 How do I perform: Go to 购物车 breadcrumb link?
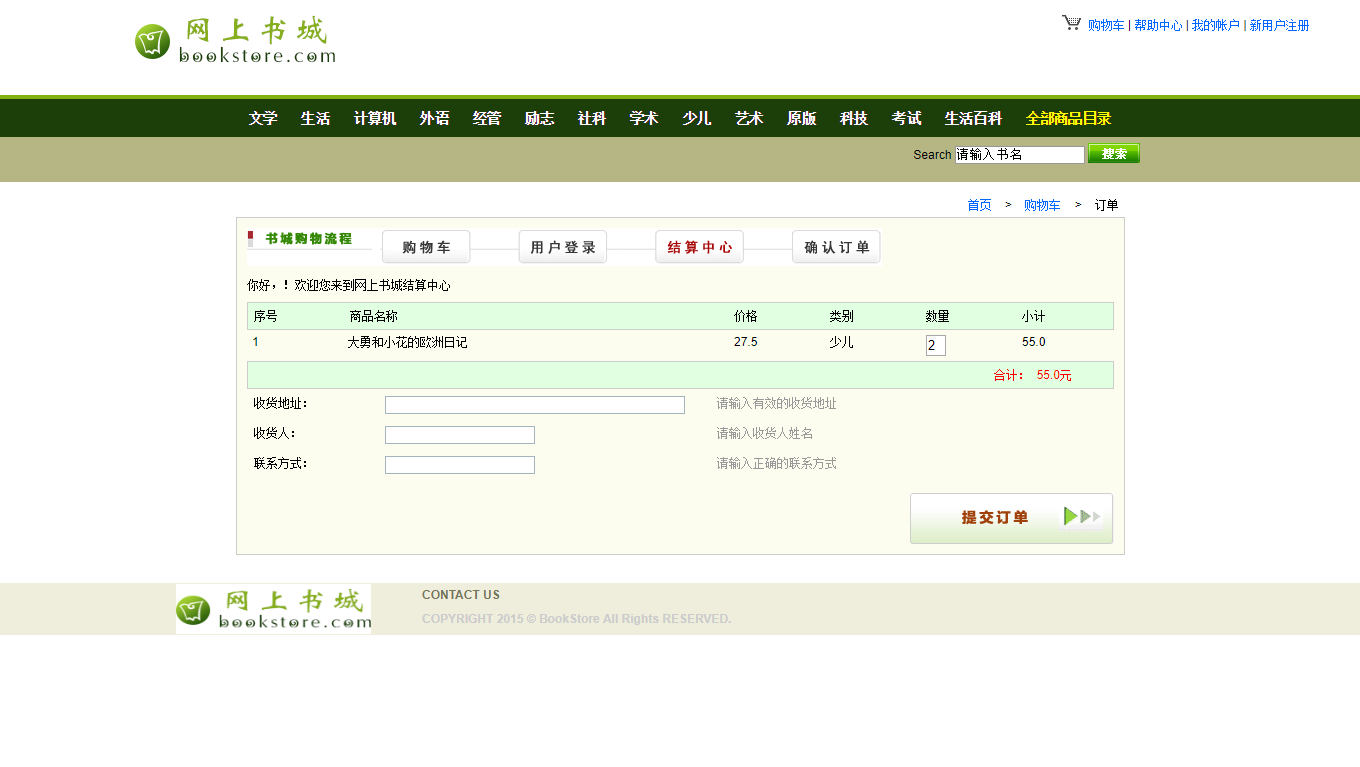tap(1042, 205)
